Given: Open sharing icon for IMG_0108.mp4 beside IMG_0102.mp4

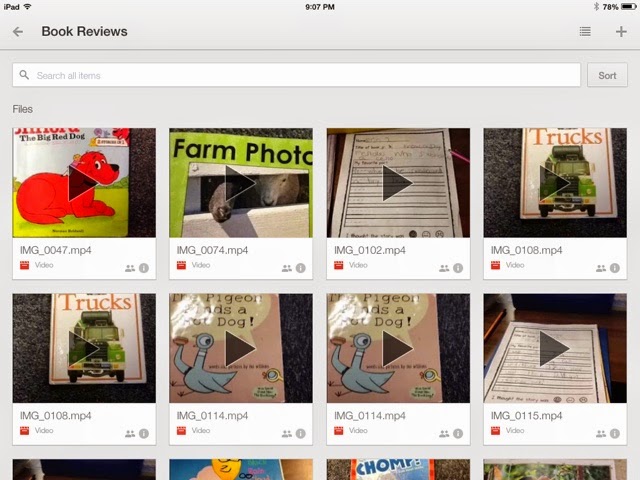Looking at the screenshot, I should pyautogui.click(x=601, y=268).
